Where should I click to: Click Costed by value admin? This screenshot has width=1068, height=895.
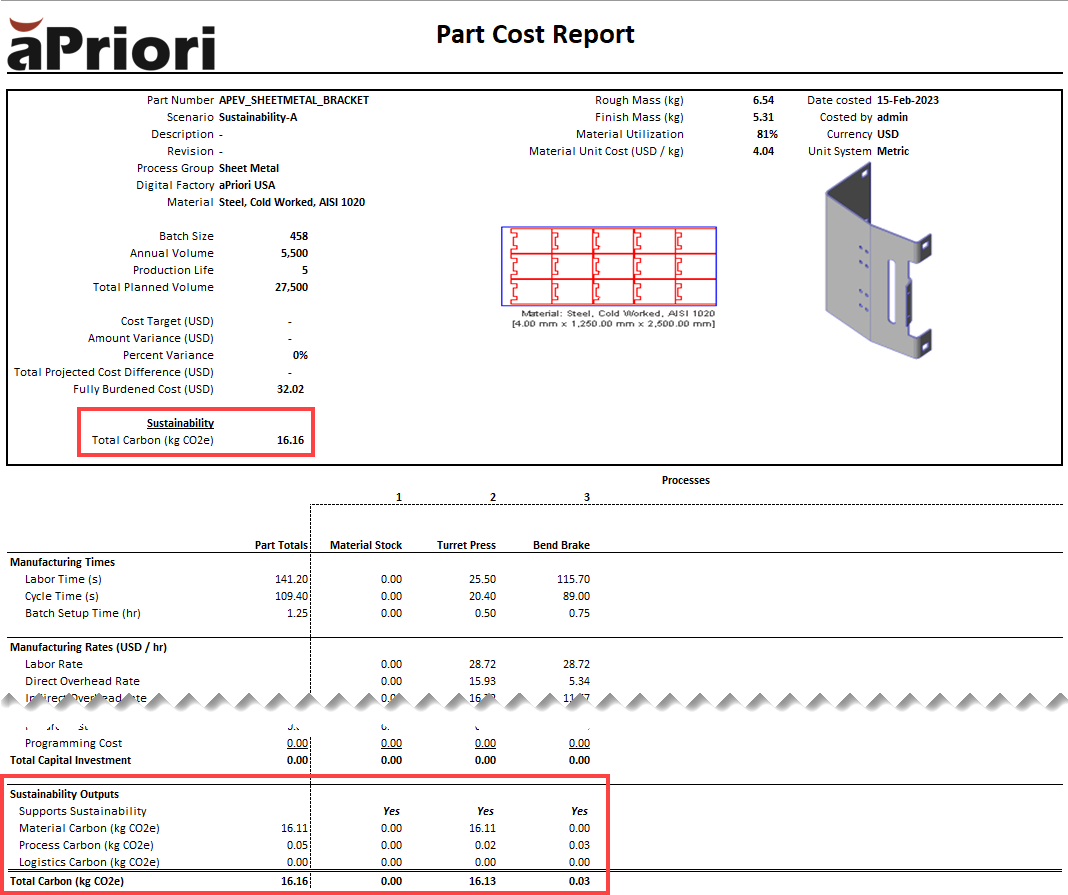[x=892, y=117]
